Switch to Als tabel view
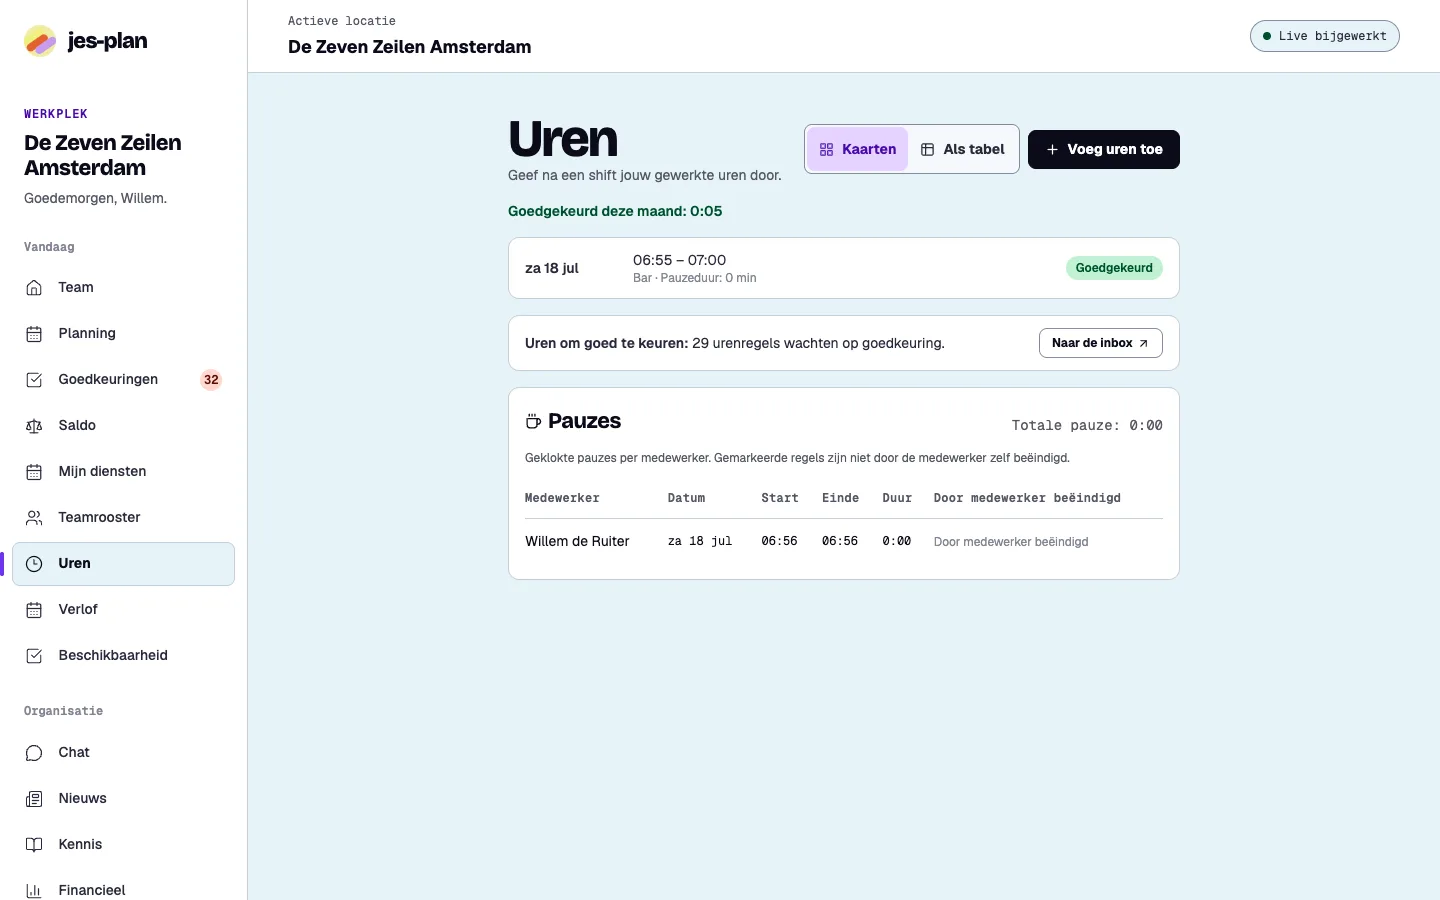 click(x=962, y=149)
